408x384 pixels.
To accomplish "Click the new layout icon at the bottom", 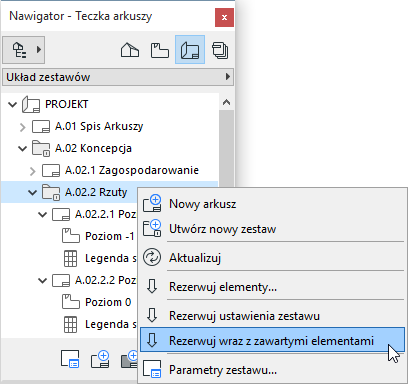I will pyautogui.click(x=100, y=359).
